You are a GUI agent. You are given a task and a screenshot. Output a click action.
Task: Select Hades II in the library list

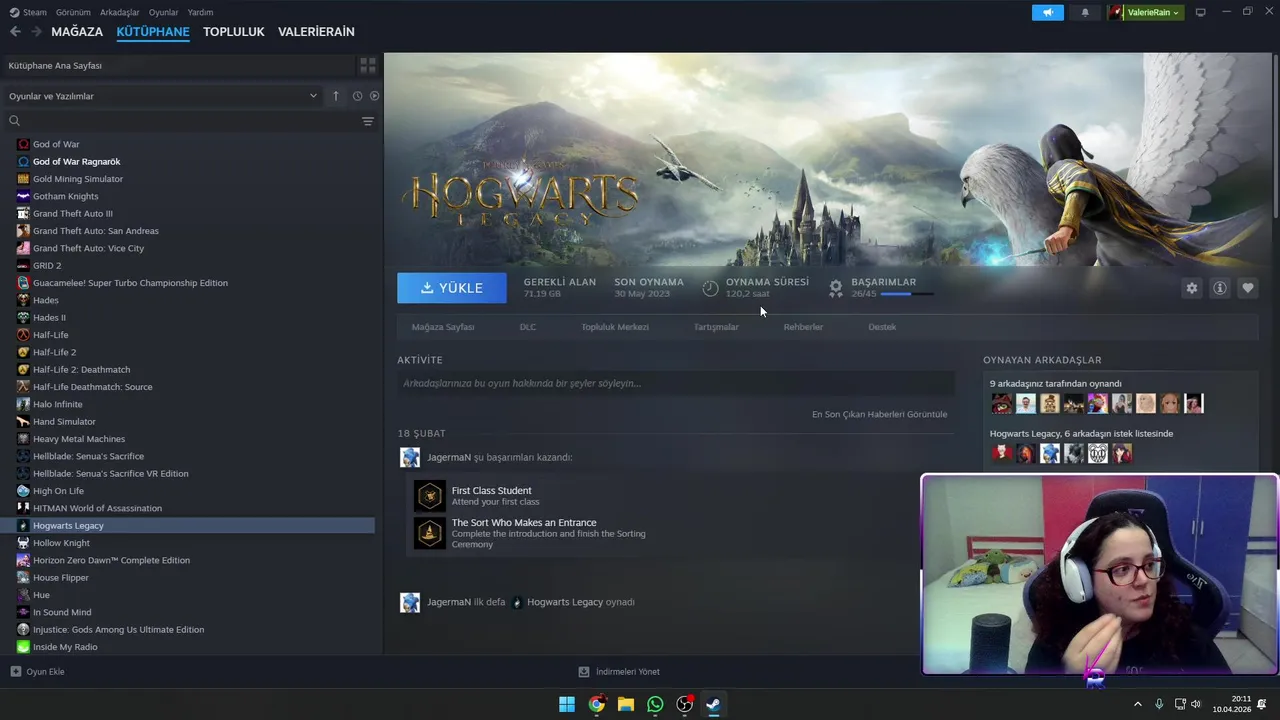point(49,318)
